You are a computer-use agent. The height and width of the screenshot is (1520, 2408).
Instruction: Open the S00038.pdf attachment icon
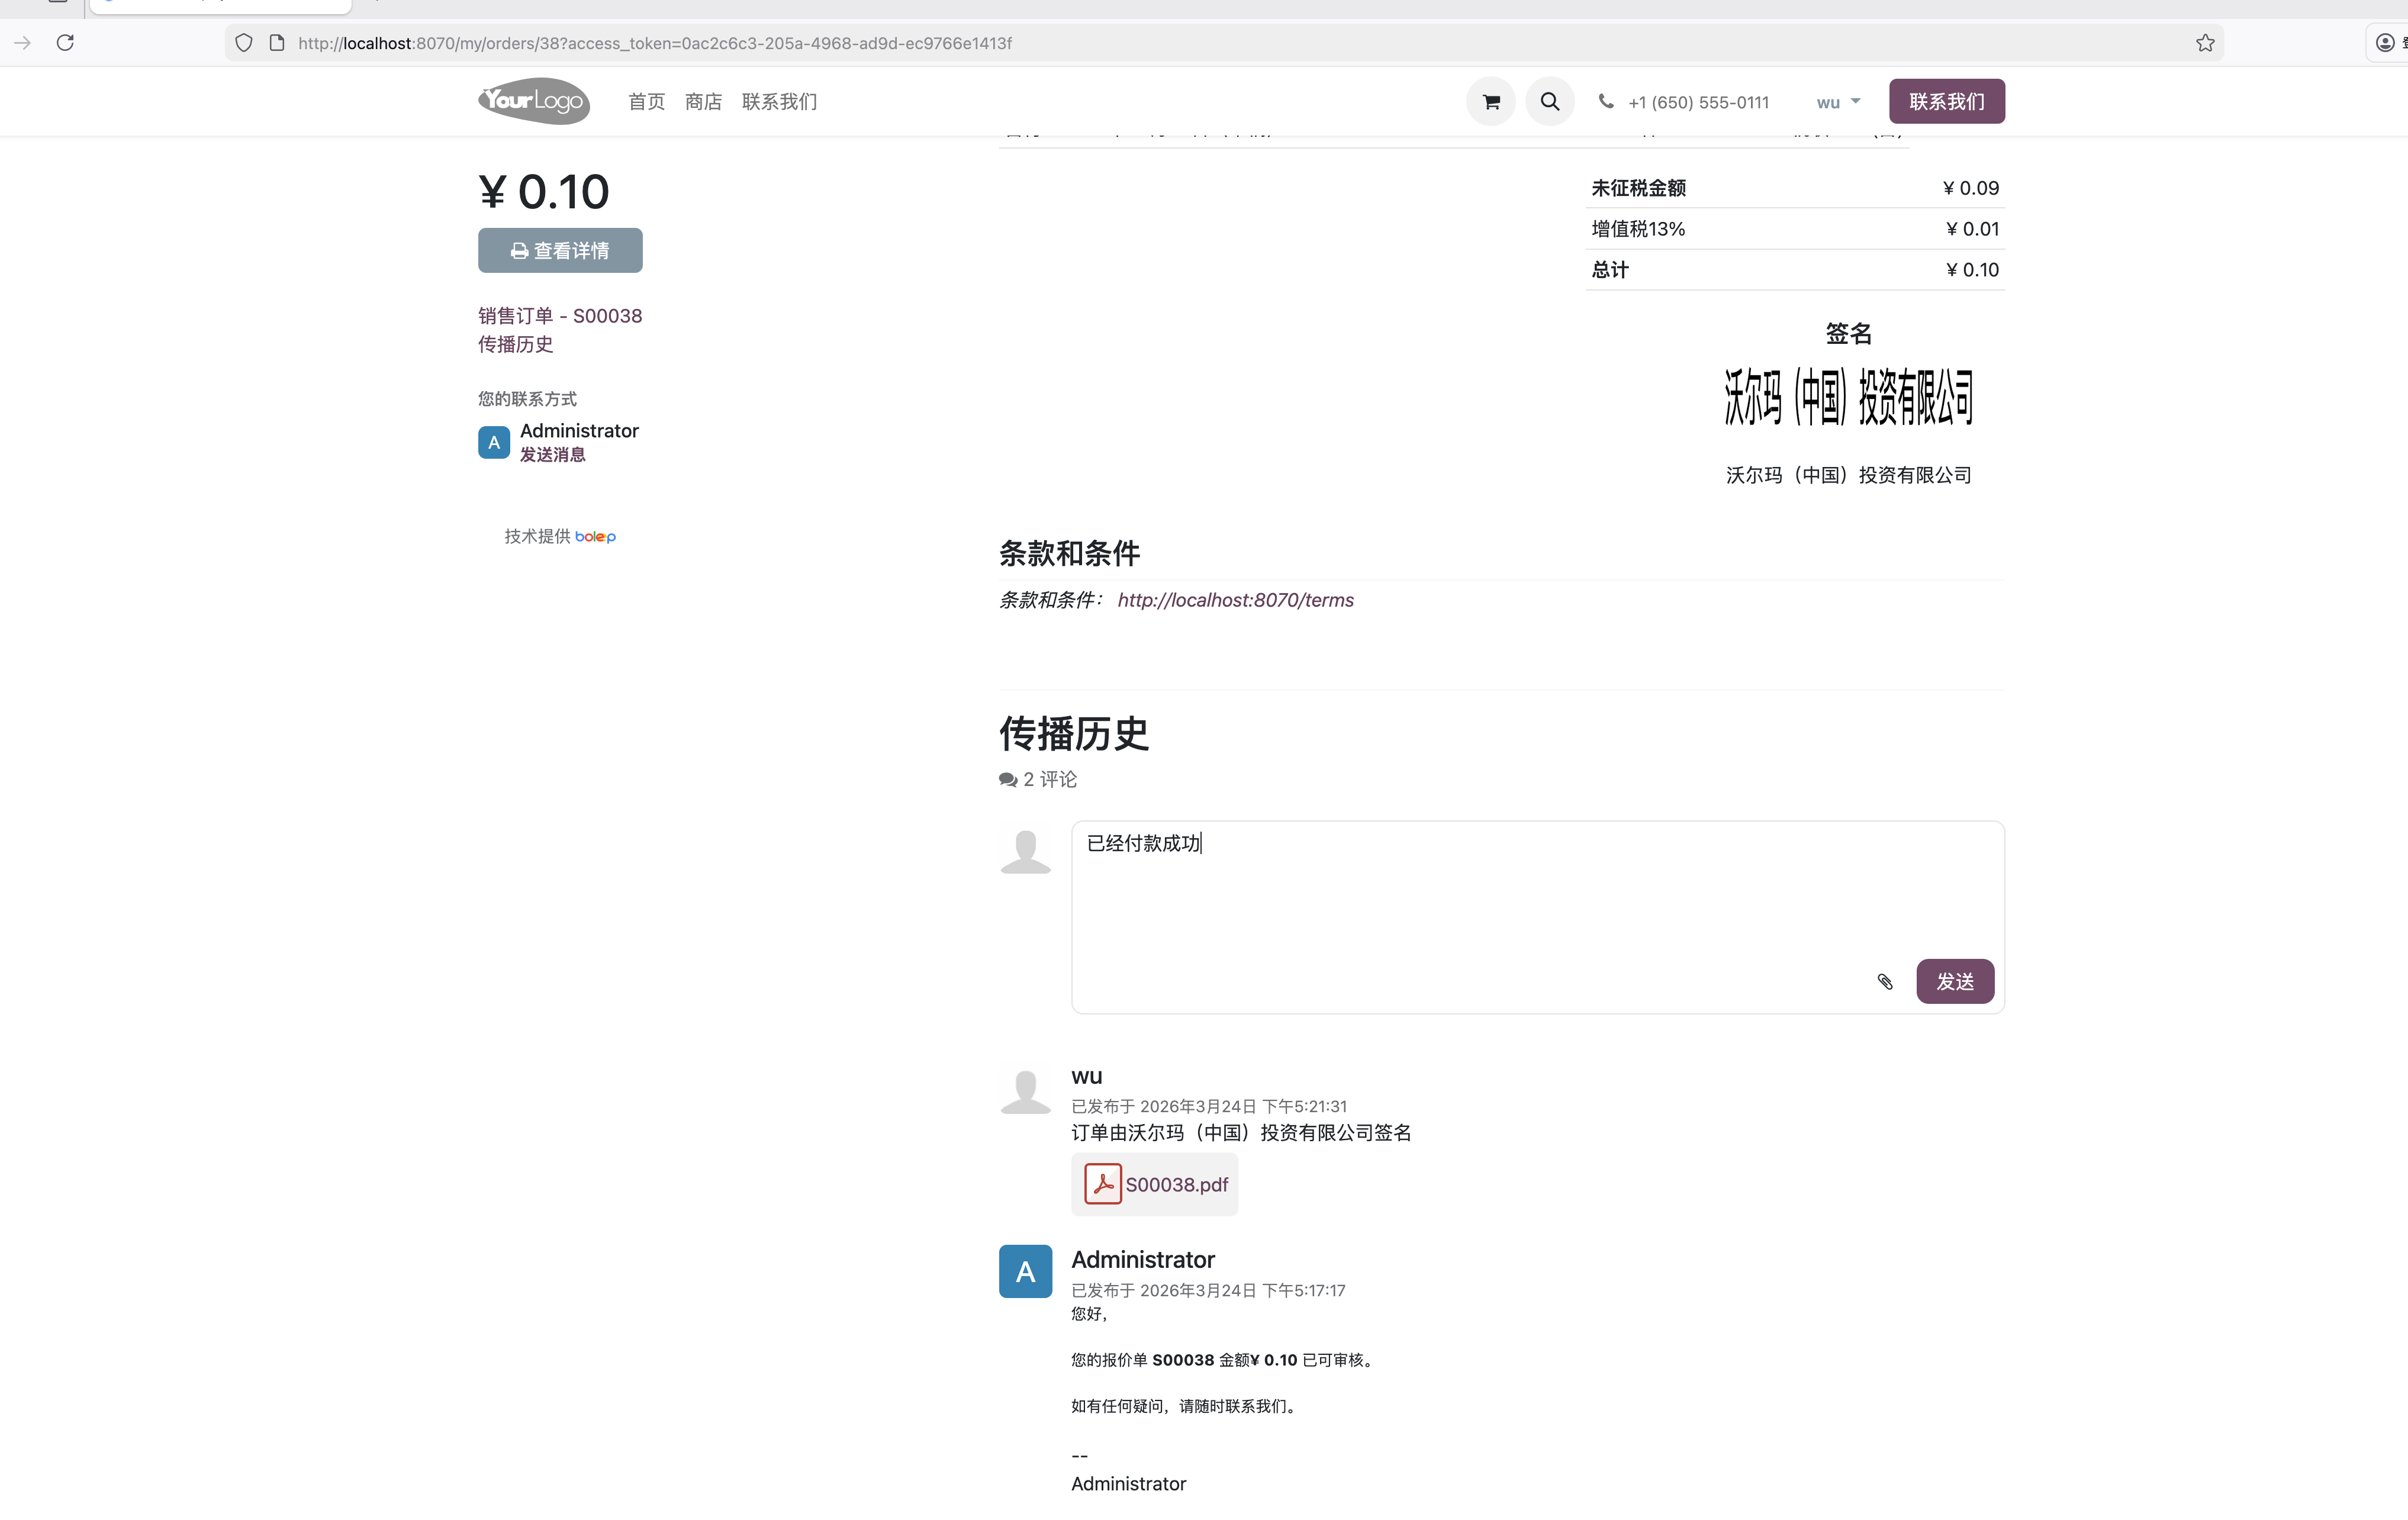point(1103,1184)
